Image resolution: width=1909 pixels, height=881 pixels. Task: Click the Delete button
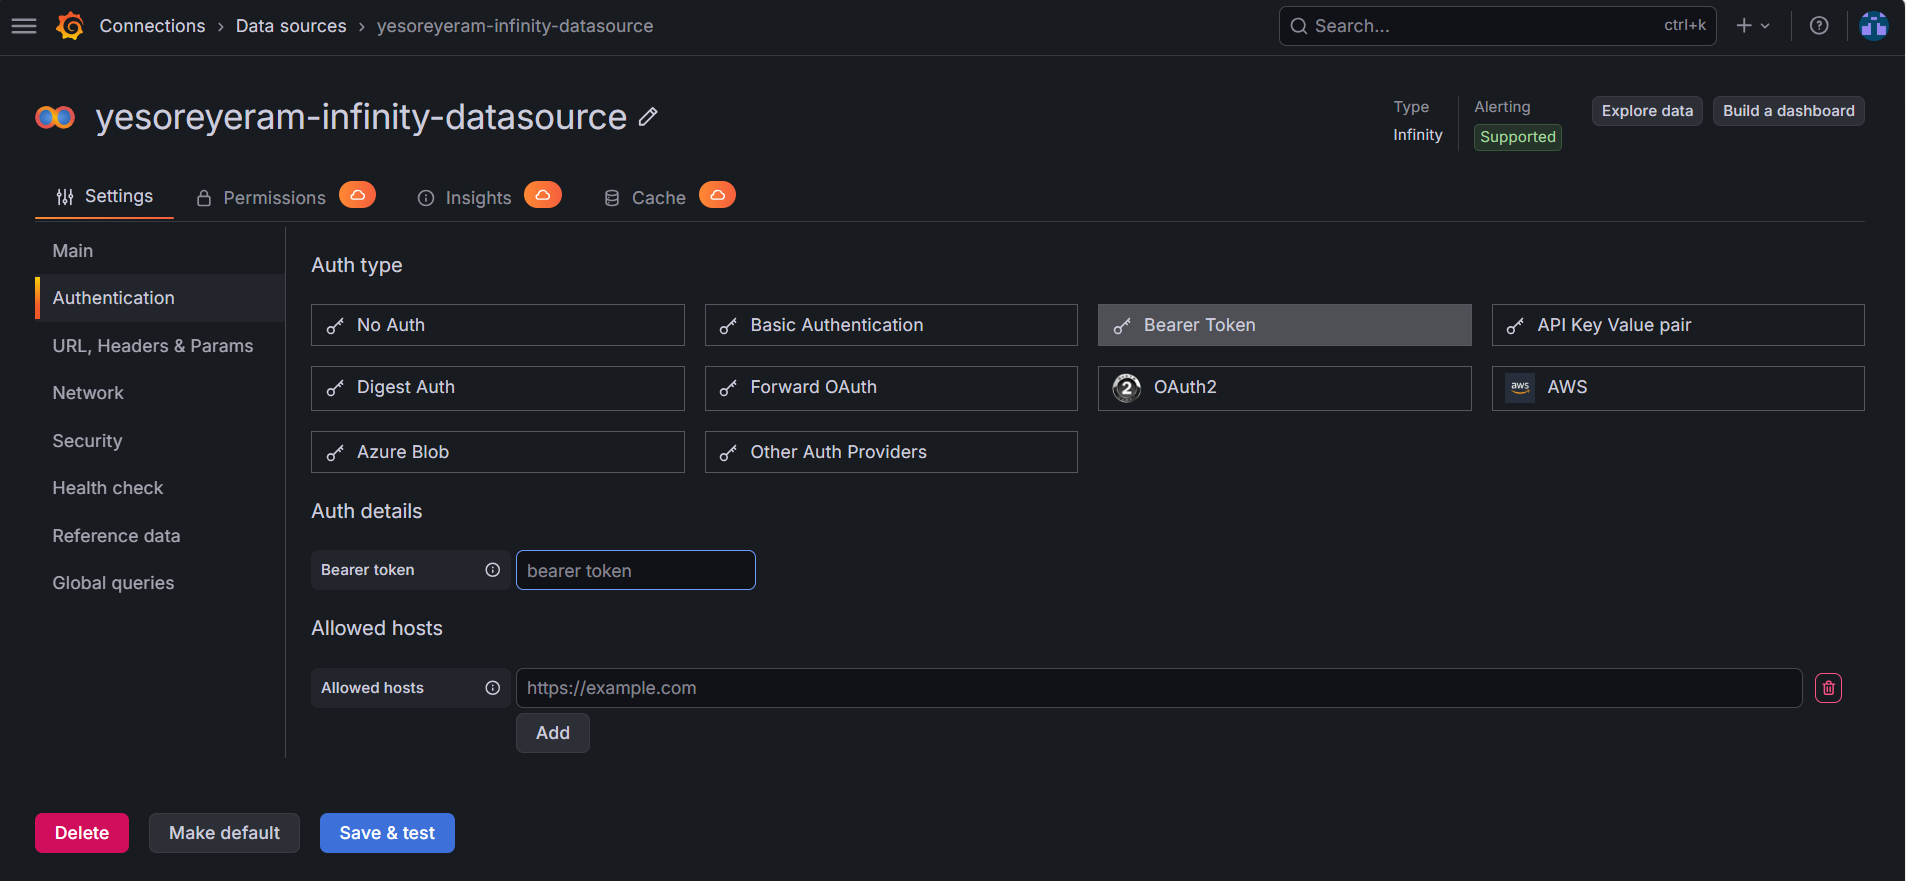pyautogui.click(x=82, y=833)
